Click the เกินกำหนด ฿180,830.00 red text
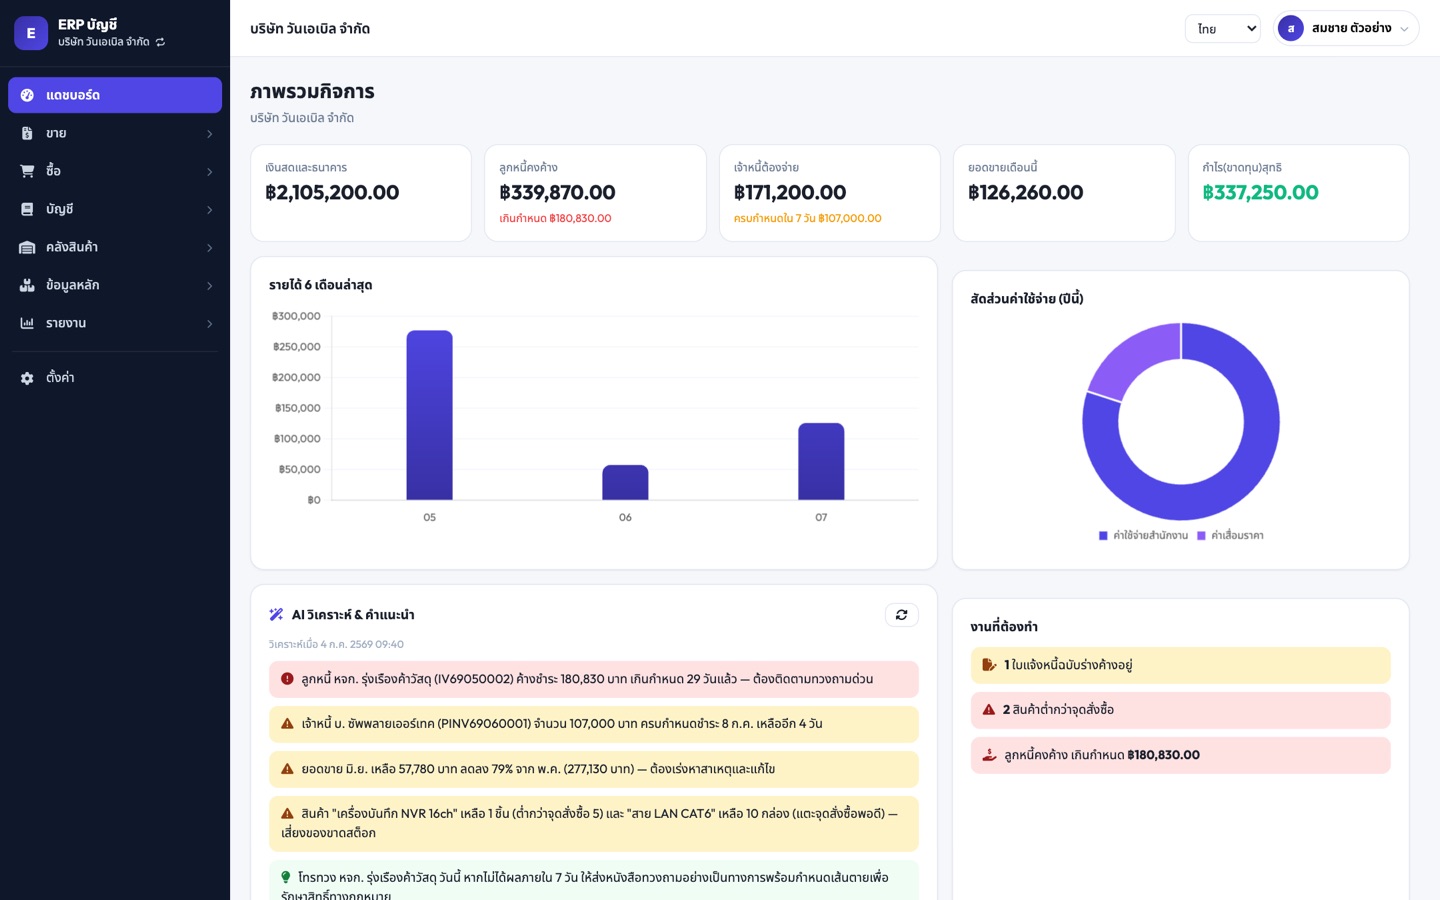Image resolution: width=1440 pixels, height=900 pixels. [555, 218]
